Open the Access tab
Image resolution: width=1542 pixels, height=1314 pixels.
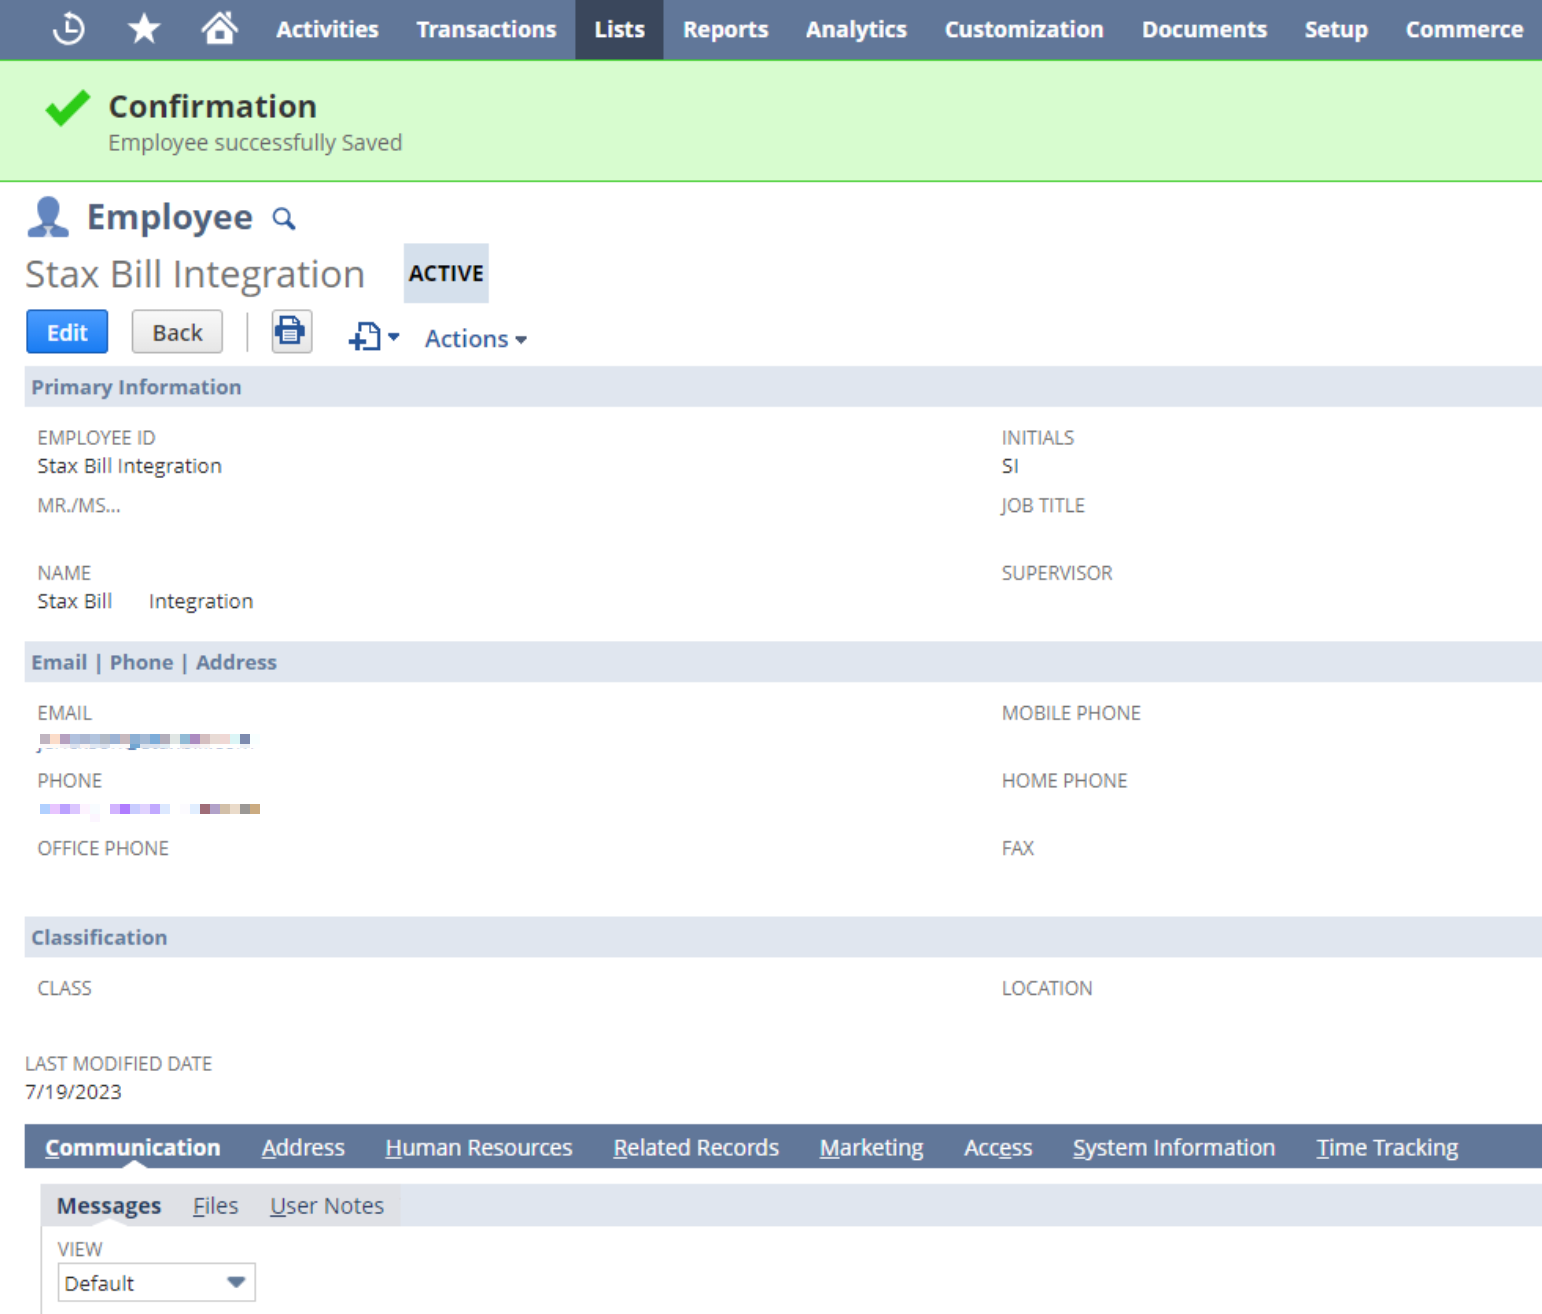click(x=998, y=1147)
